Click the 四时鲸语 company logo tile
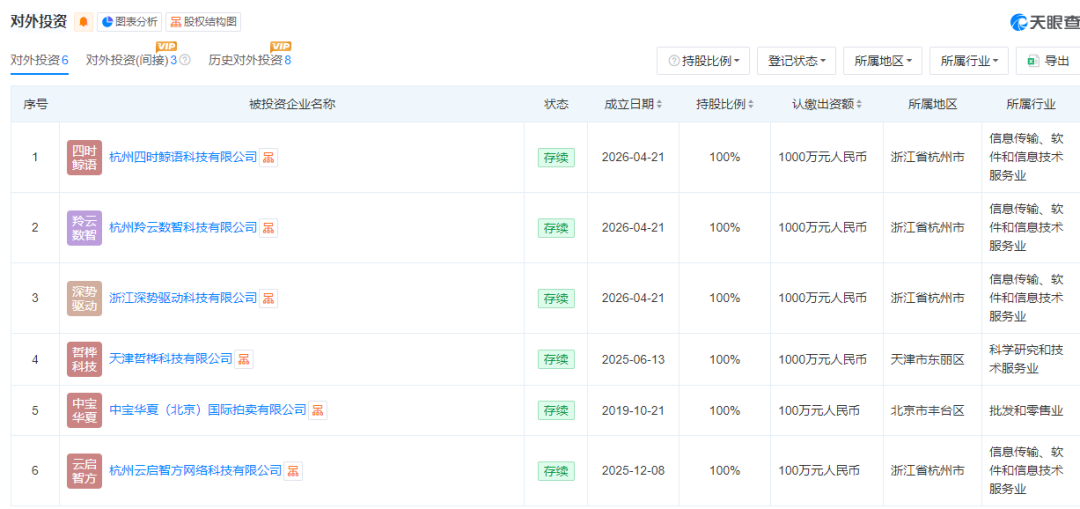The image size is (1080, 509). (x=84, y=157)
